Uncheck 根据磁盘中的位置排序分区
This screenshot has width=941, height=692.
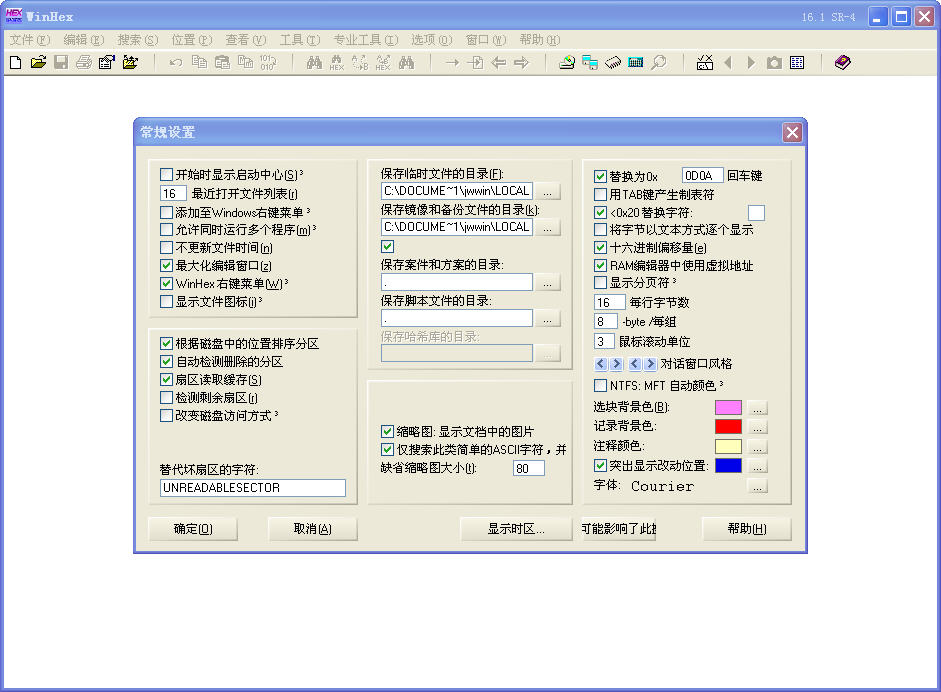pyautogui.click(x=166, y=343)
